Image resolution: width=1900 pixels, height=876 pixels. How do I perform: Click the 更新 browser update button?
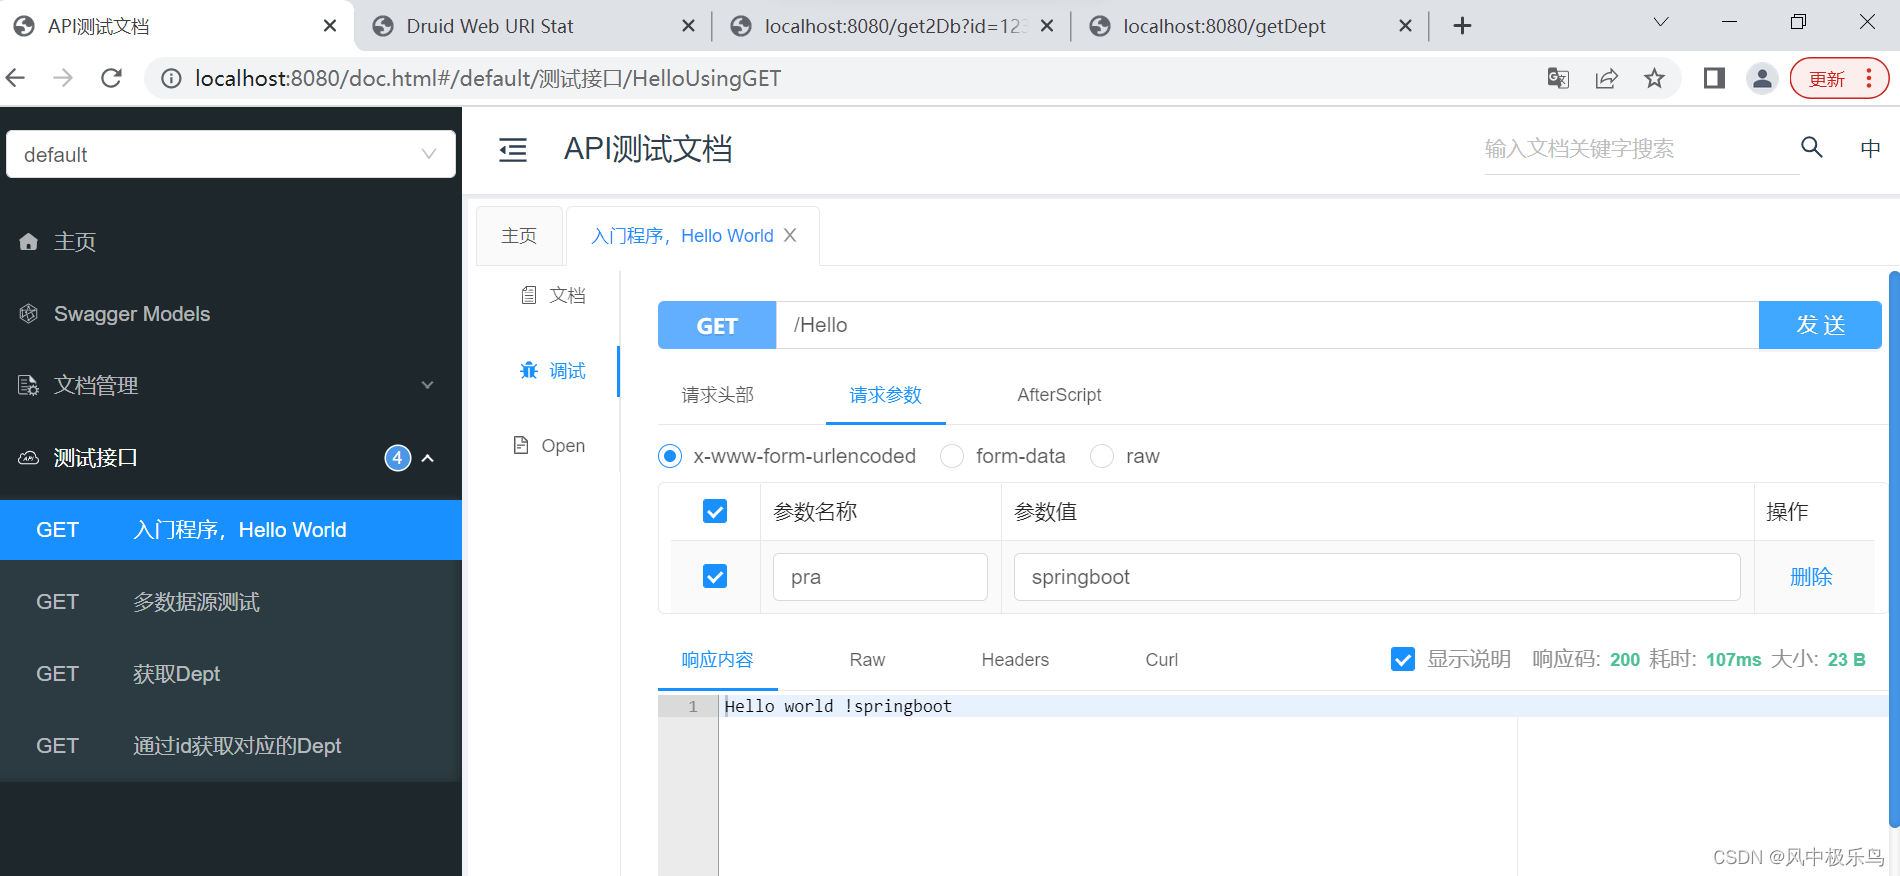pos(1839,78)
